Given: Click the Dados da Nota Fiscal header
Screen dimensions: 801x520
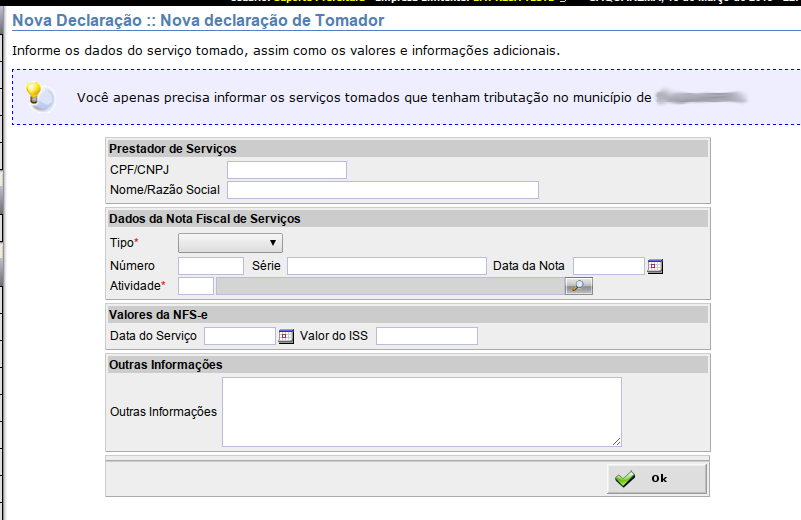Looking at the screenshot, I should pyautogui.click(x=205, y=218).
